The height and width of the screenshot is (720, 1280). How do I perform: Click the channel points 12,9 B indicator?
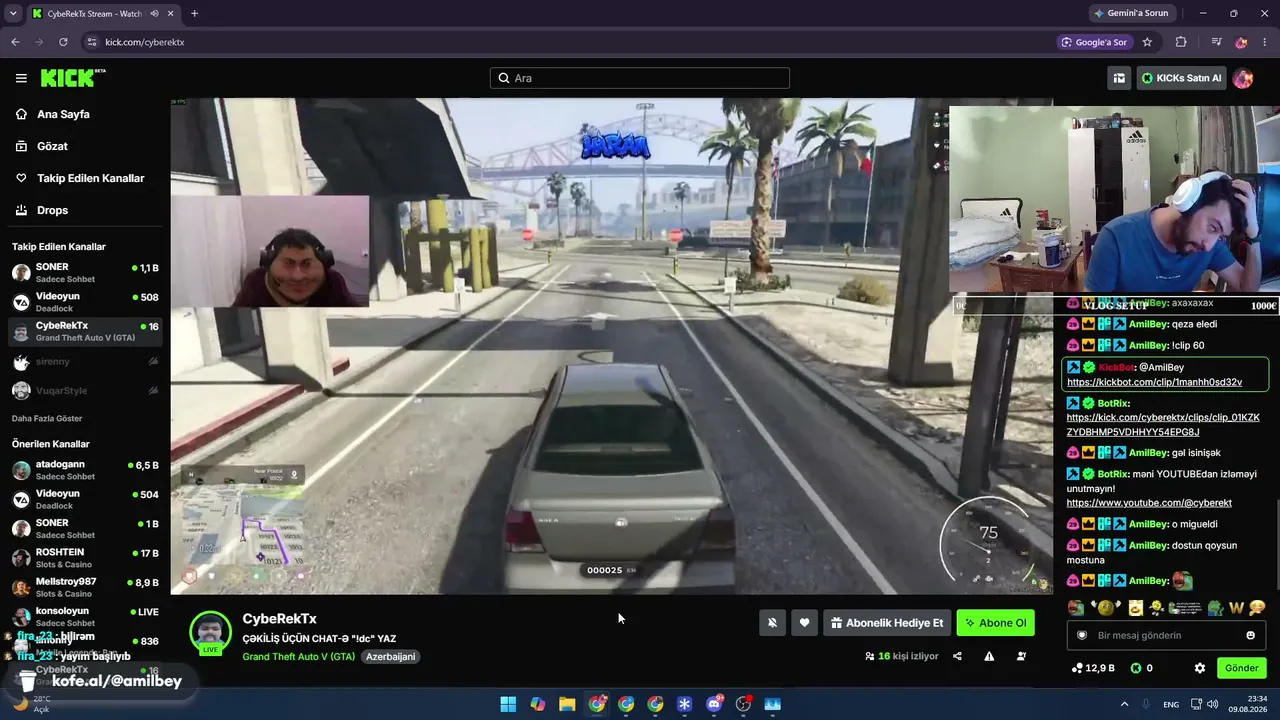[1092, 668]
